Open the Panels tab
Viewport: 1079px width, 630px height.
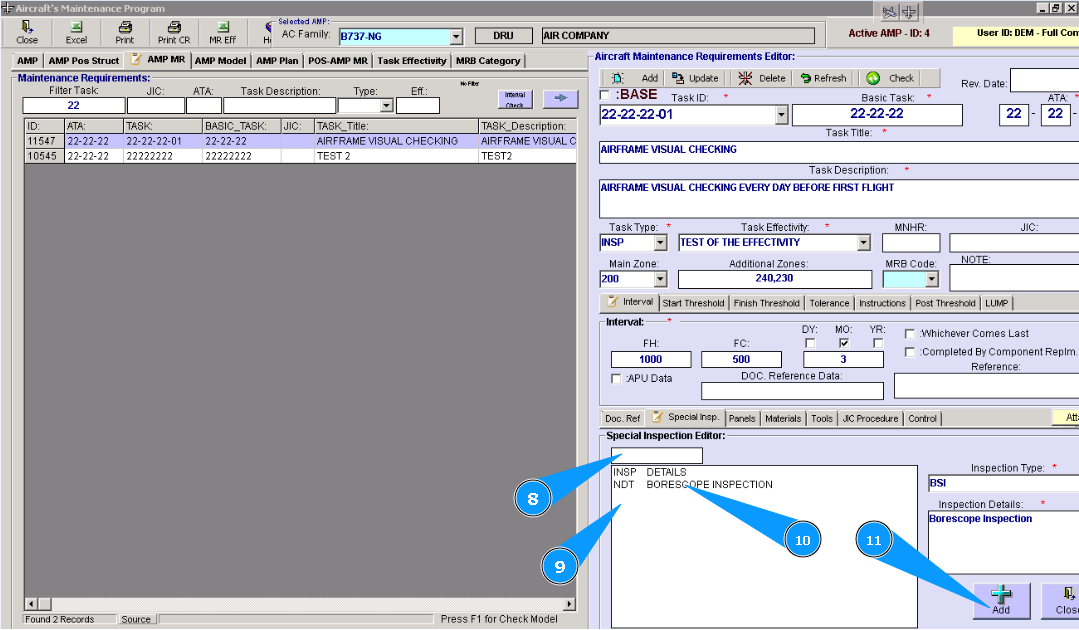point(742,419)
